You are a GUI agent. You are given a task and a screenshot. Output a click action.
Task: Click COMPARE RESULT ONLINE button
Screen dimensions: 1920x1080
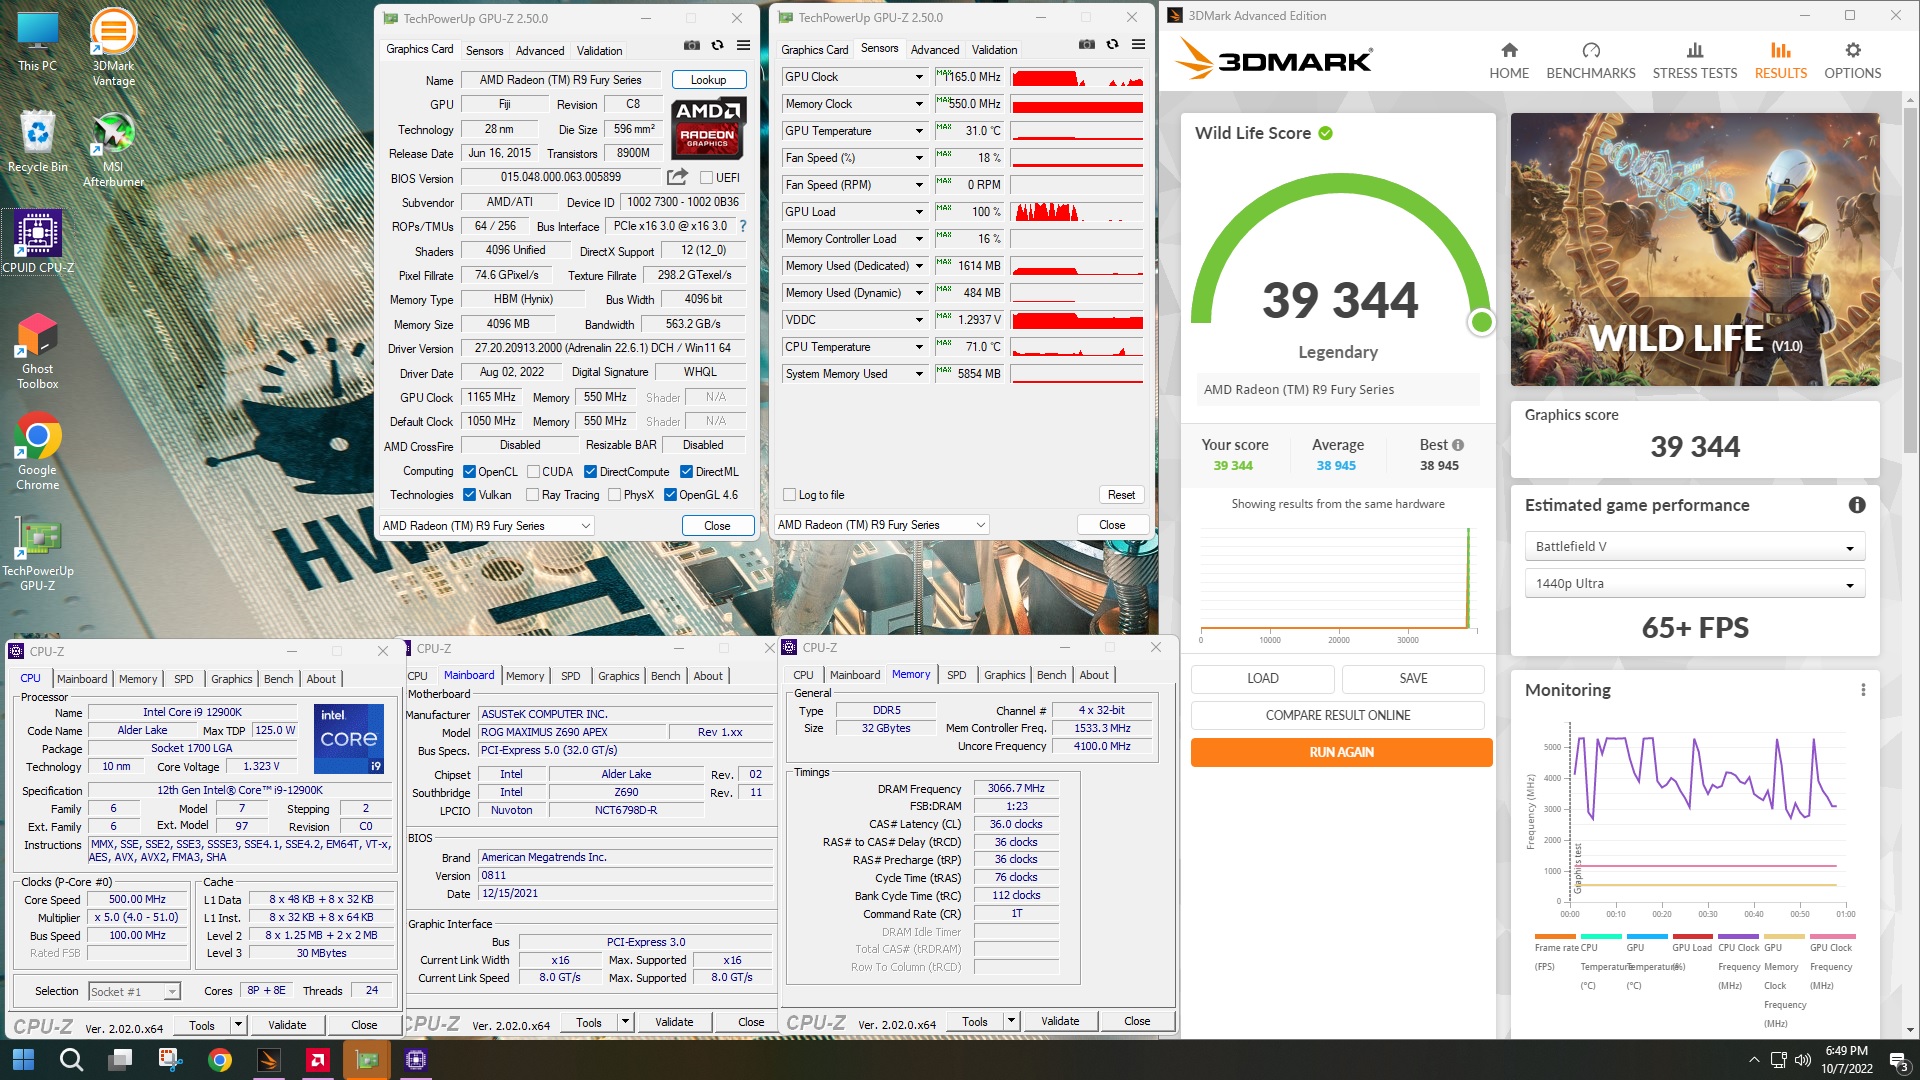[1338, 715]
